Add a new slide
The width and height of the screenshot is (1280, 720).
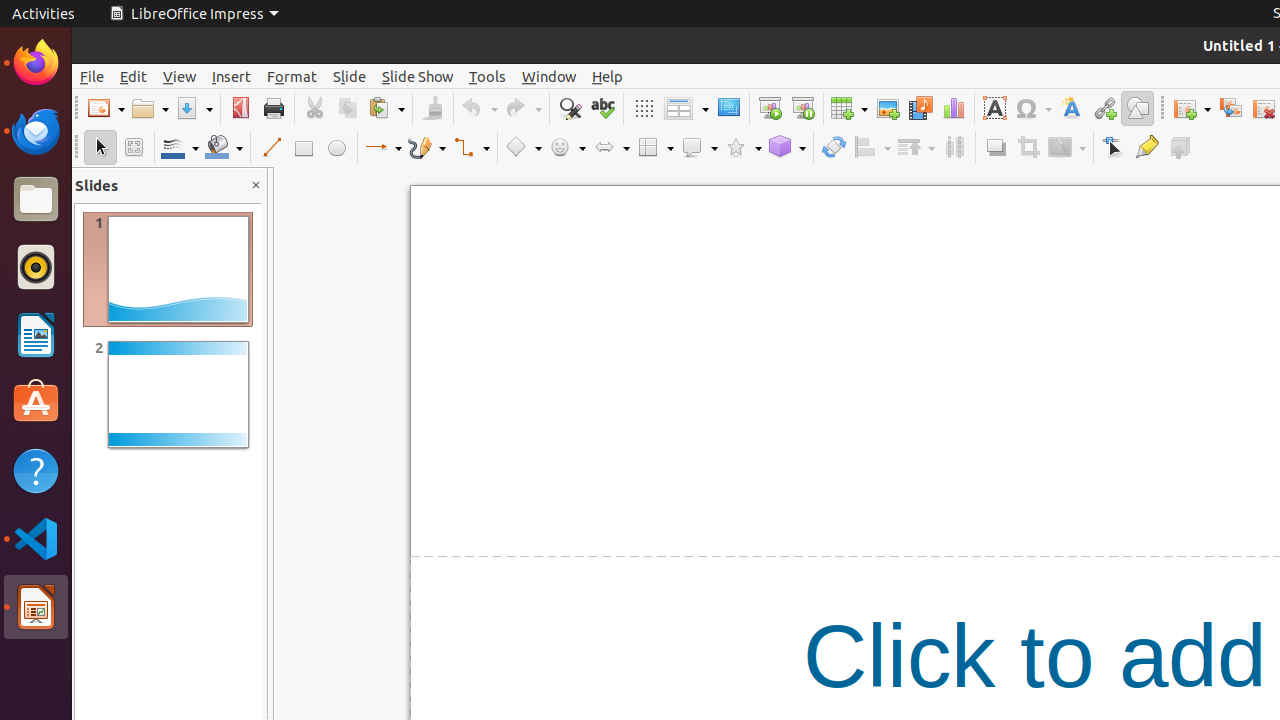point(1186,108)
